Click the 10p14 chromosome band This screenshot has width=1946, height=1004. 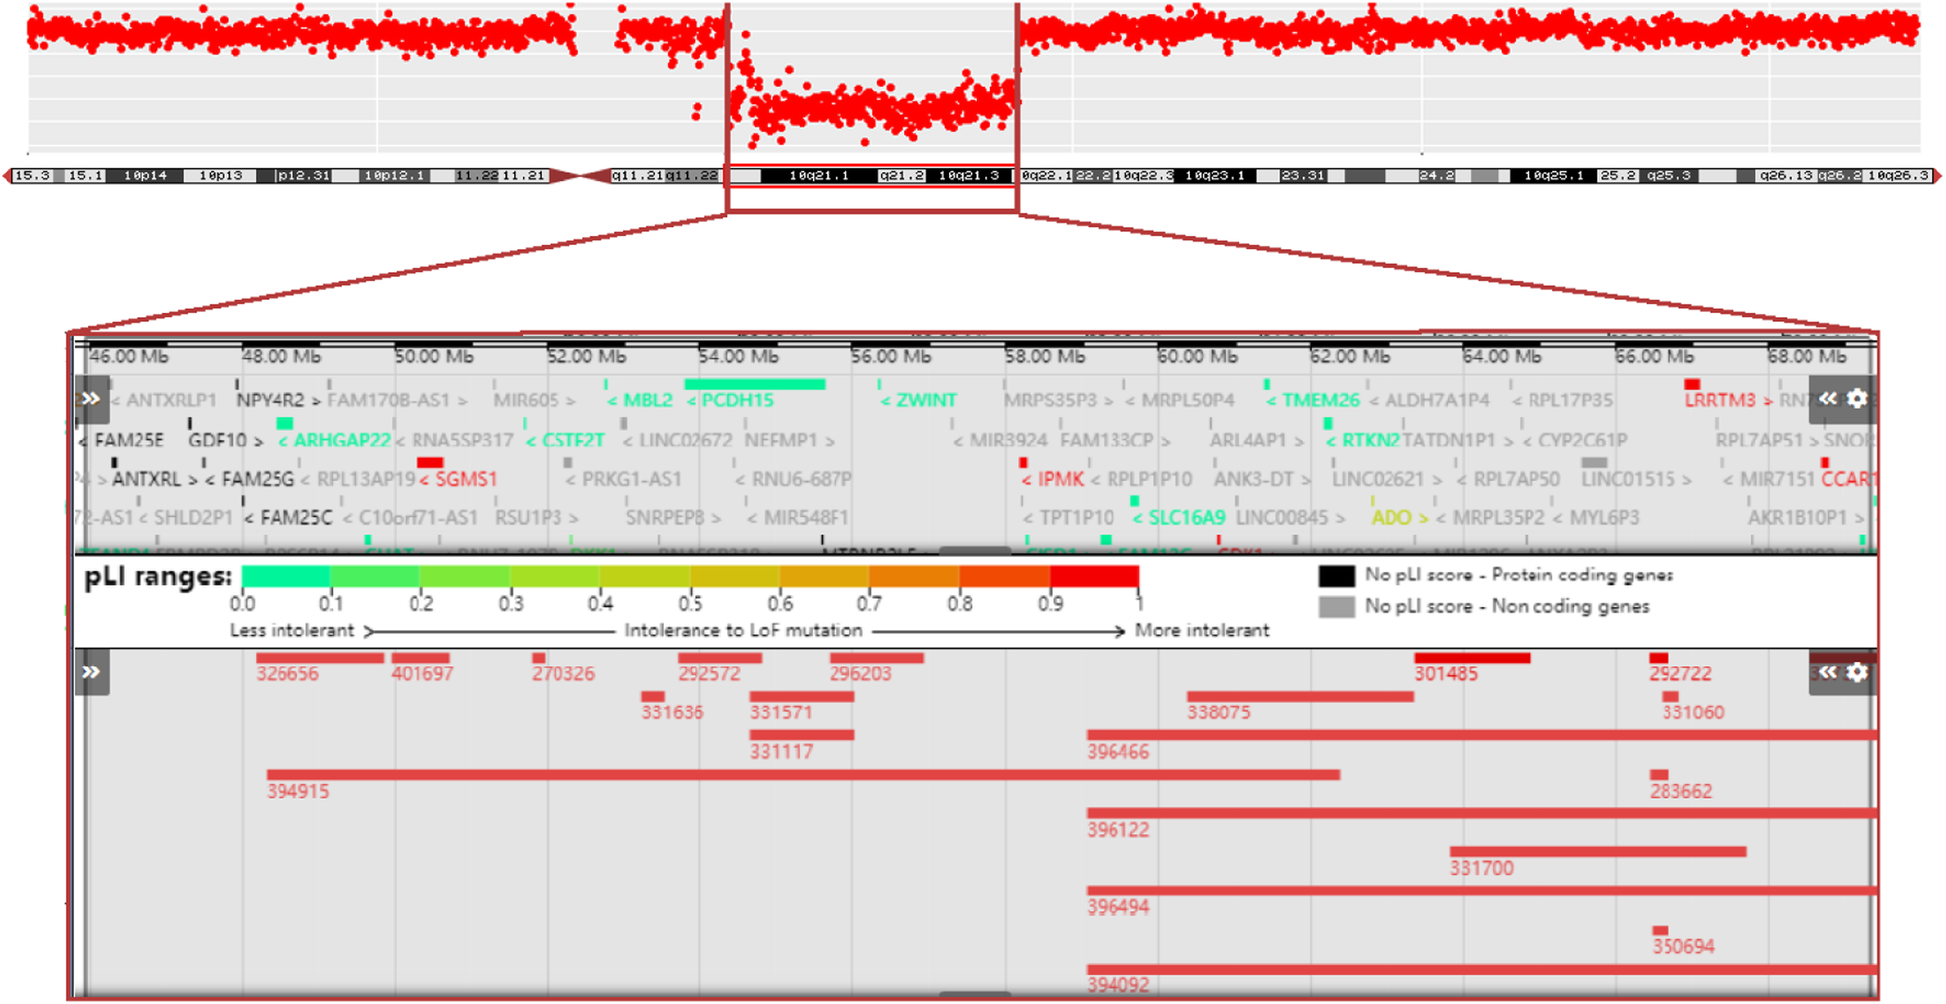[145, 176]
